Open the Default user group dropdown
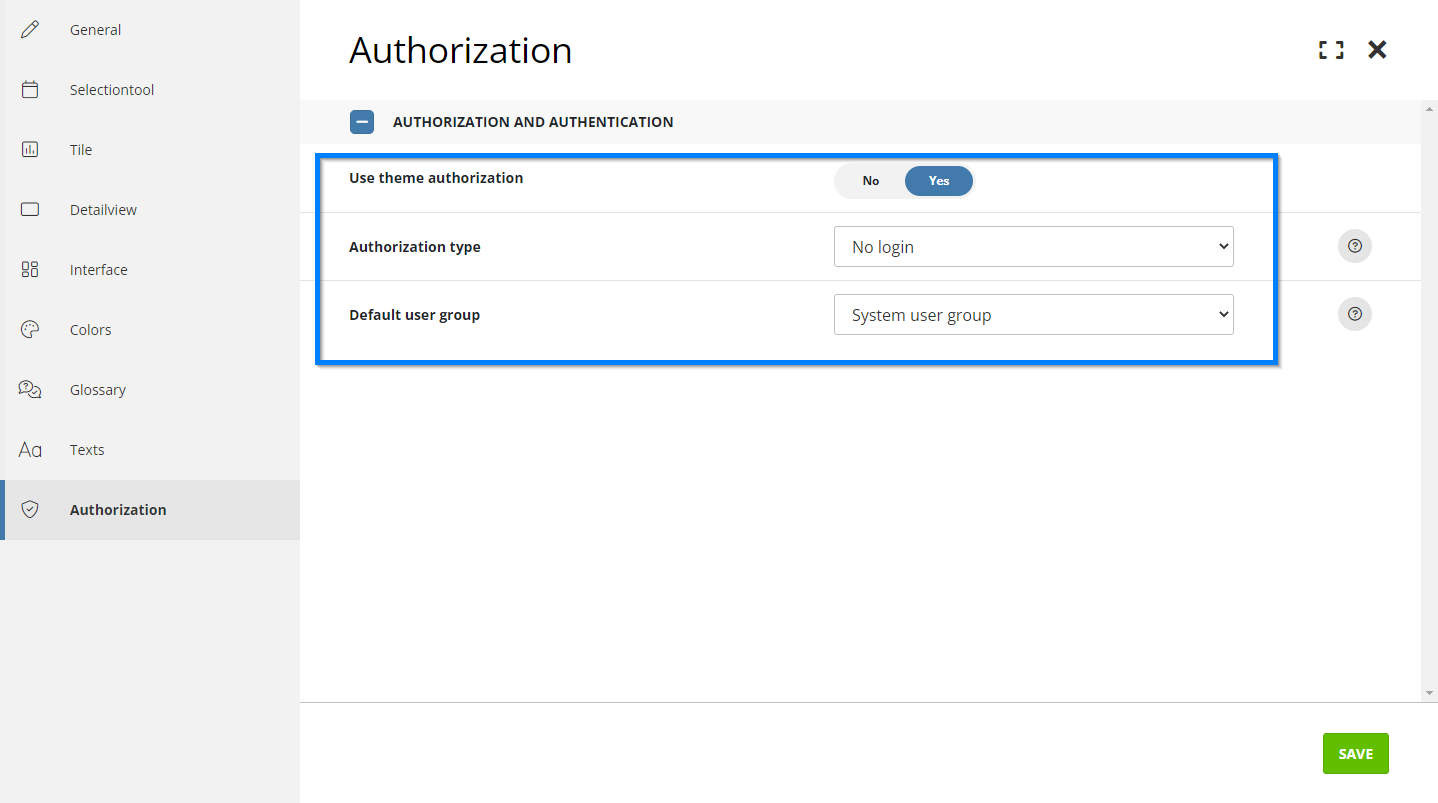The image size is (1438, 803). click(1034, 315)
